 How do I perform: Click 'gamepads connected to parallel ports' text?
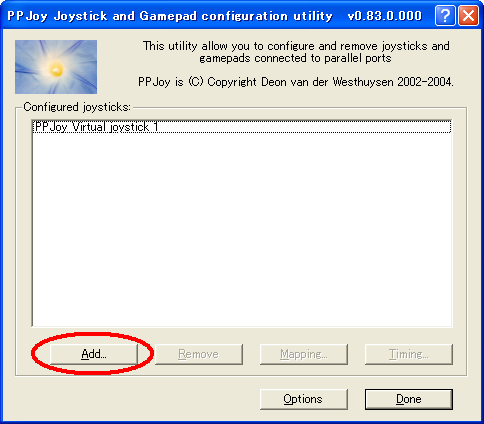[x=295, y=58]
